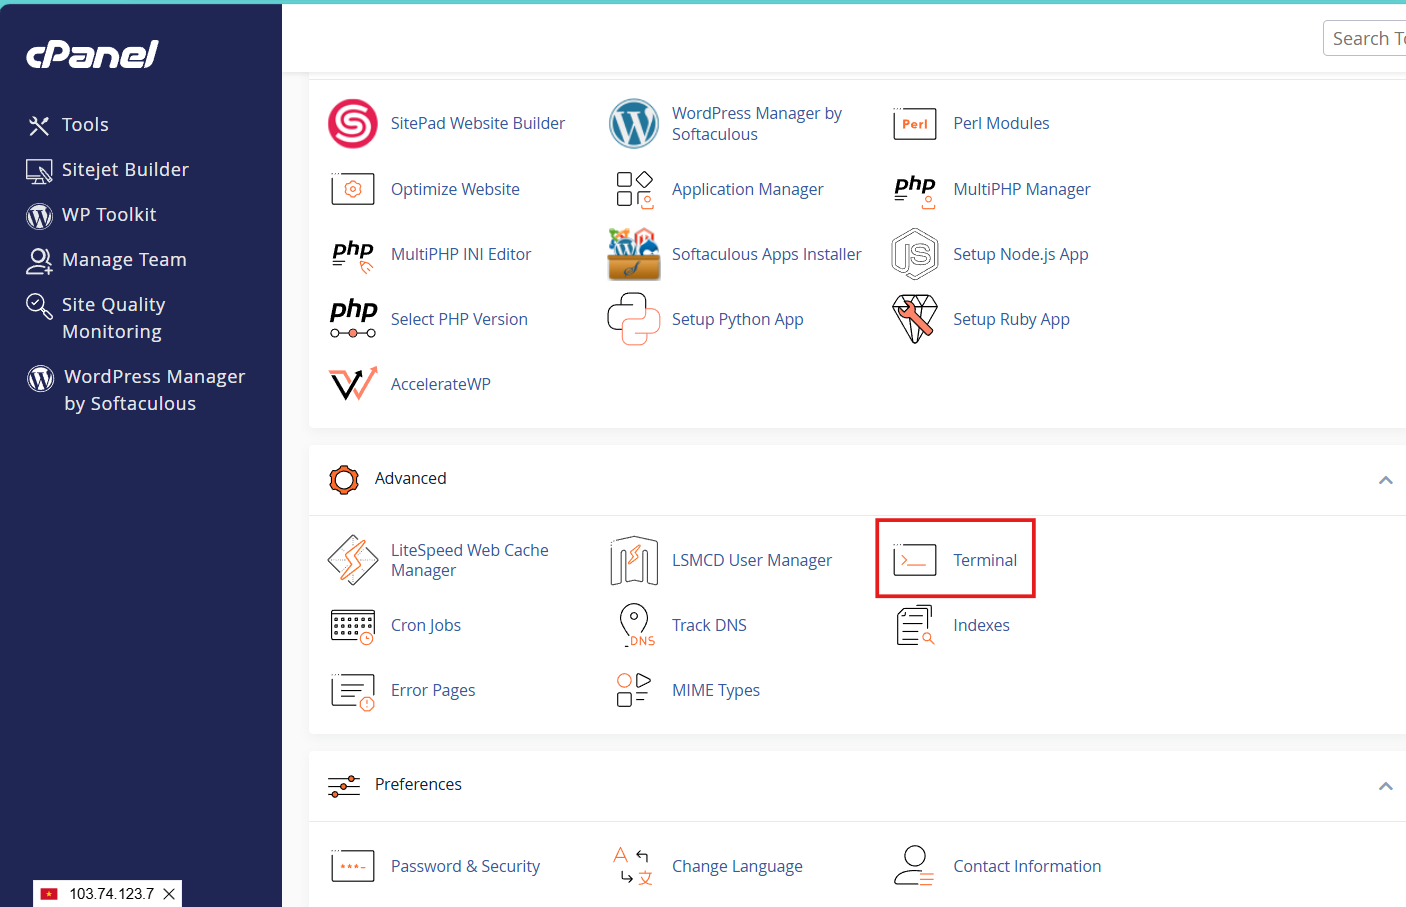Open the Setup Ruby App icon

915,319
